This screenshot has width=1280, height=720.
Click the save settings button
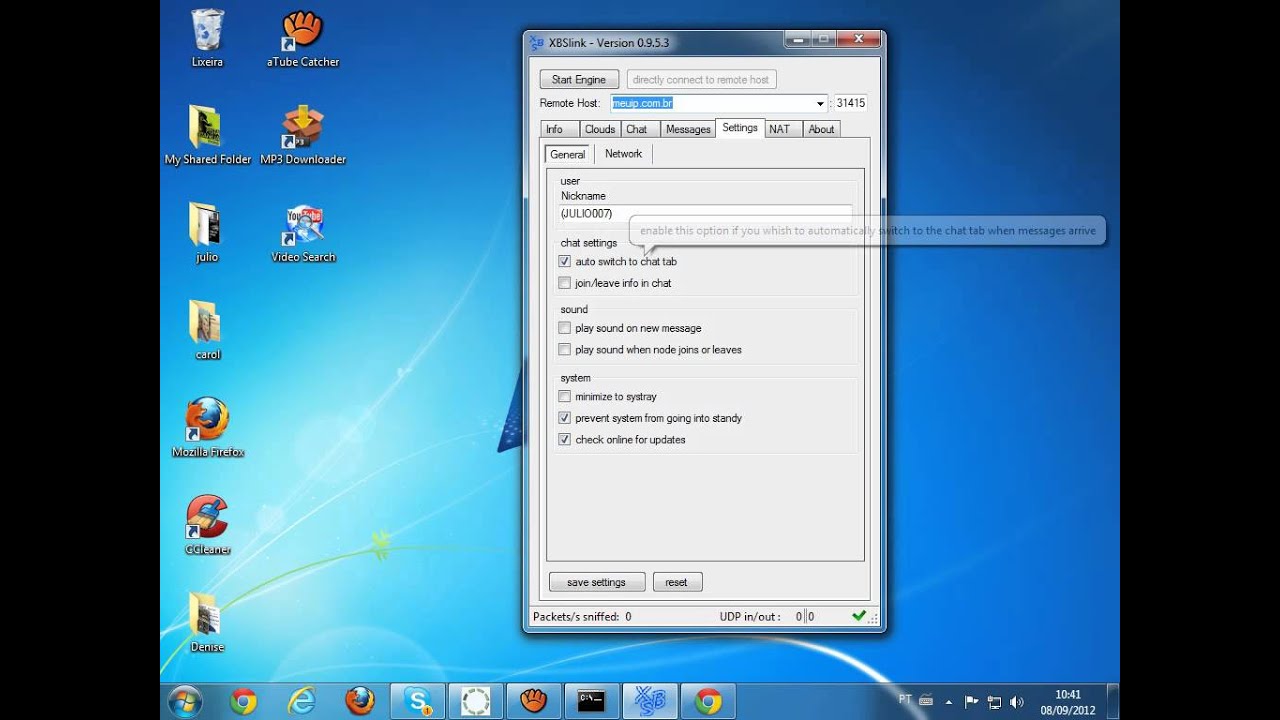[596, 582]
